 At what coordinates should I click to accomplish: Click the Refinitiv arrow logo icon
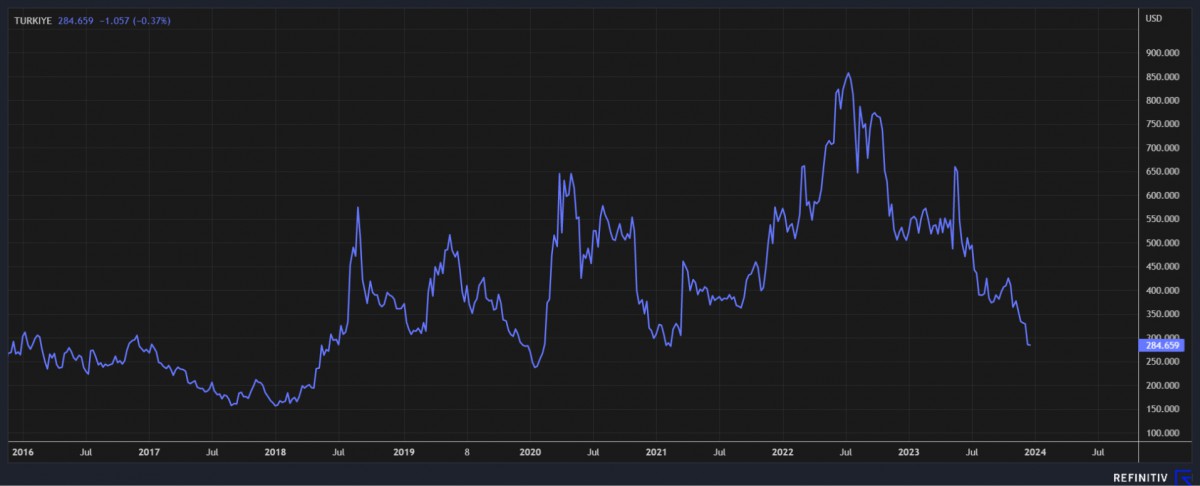[1183, 477]
